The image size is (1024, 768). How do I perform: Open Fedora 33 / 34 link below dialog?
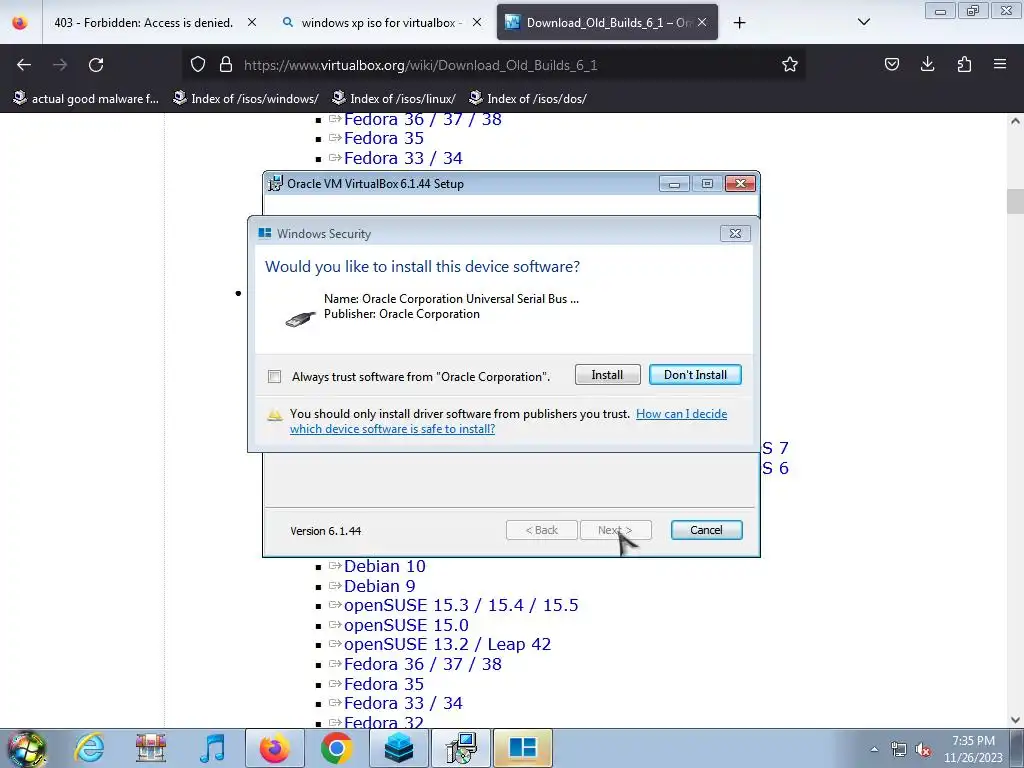pyautogui.click(x=403, y=703)
